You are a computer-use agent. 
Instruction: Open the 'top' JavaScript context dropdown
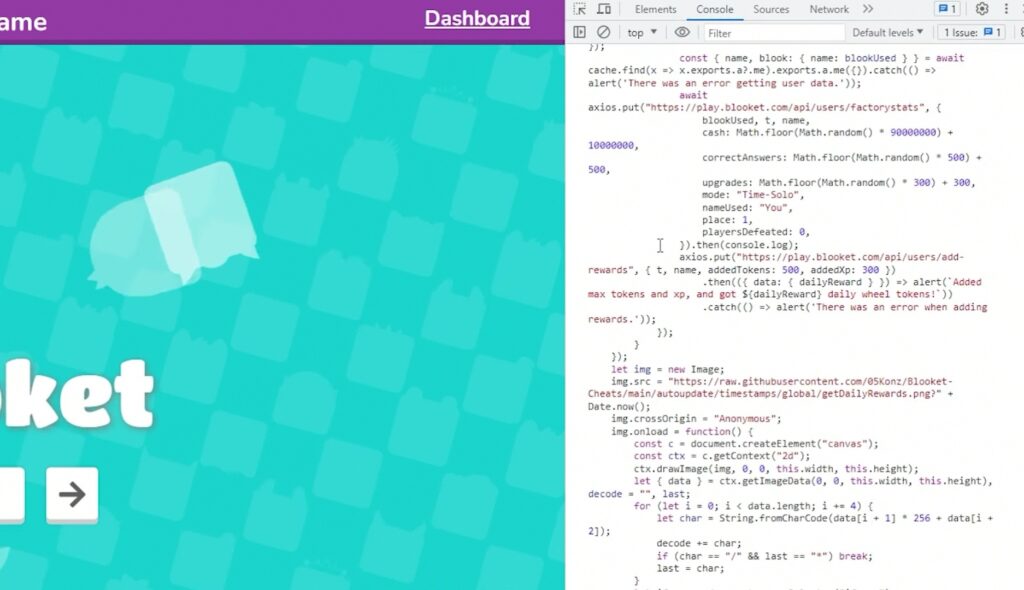642,33
